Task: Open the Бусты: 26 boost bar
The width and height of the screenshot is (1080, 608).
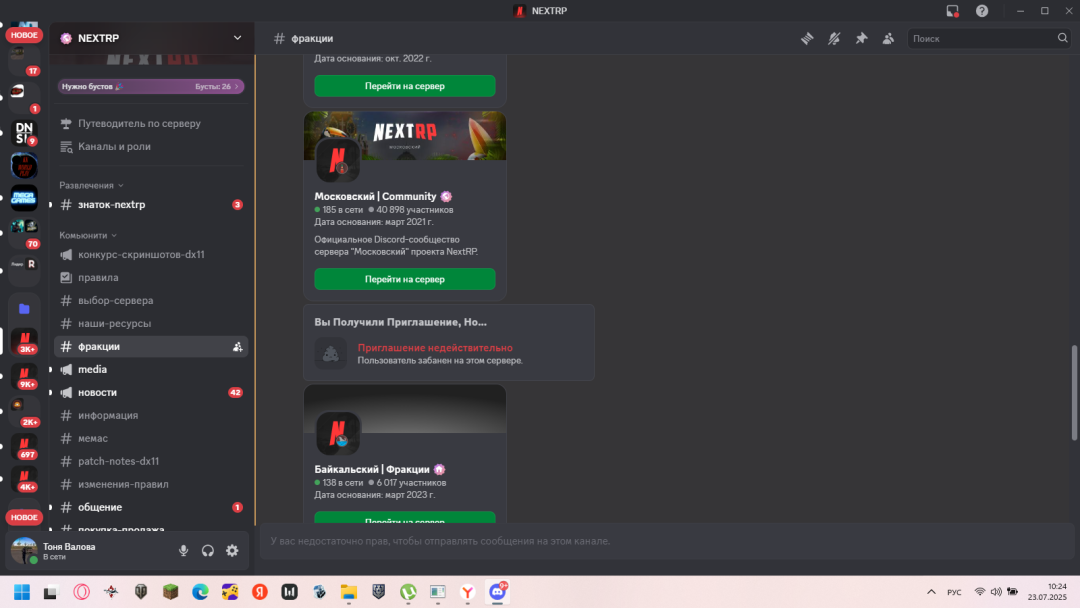Action: click(151, 87)
